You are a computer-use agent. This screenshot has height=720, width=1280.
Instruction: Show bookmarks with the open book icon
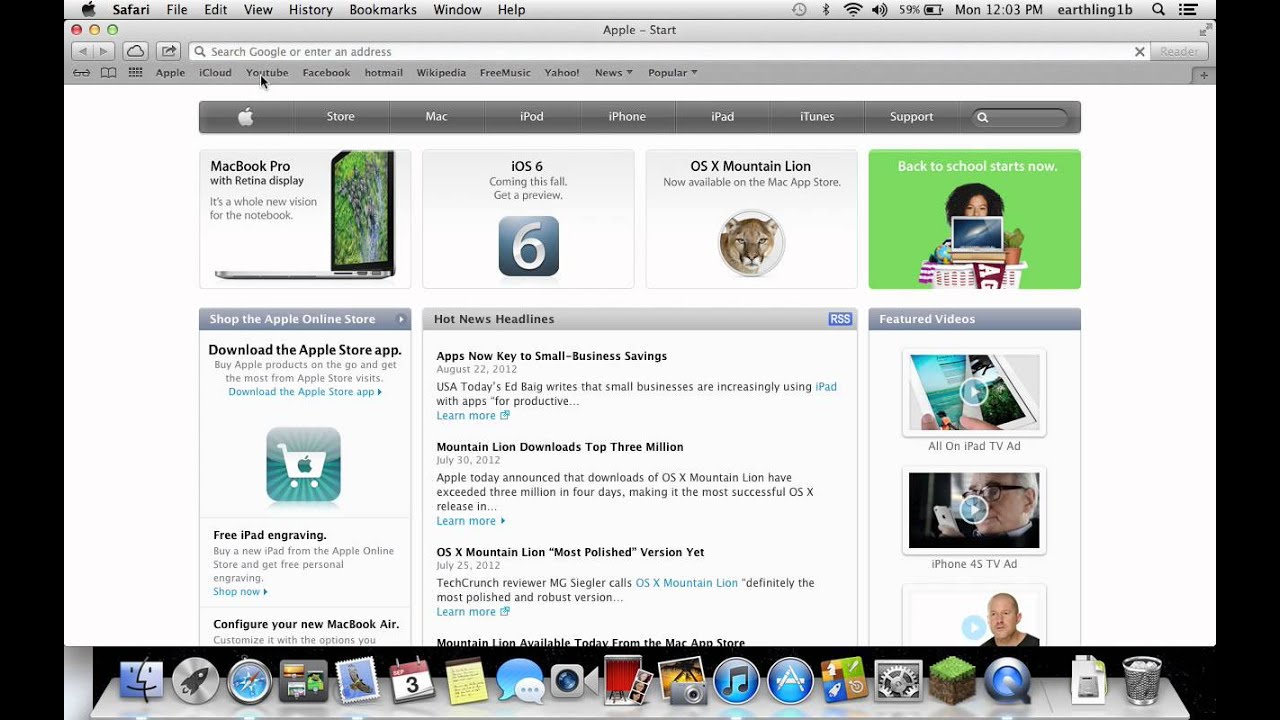(108, 73)
